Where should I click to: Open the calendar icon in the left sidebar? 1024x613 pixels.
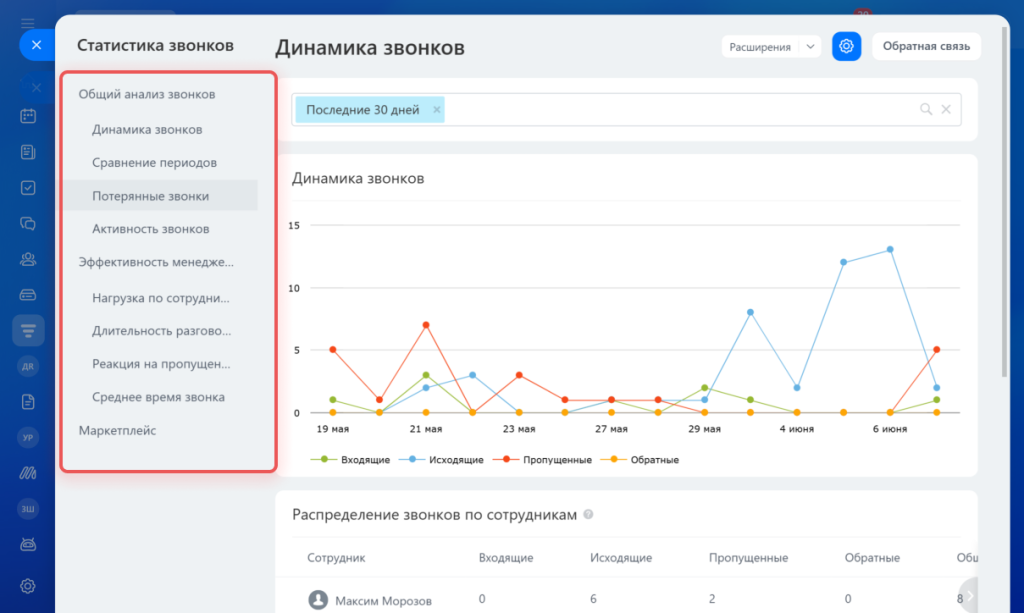[x=27, y=116]
